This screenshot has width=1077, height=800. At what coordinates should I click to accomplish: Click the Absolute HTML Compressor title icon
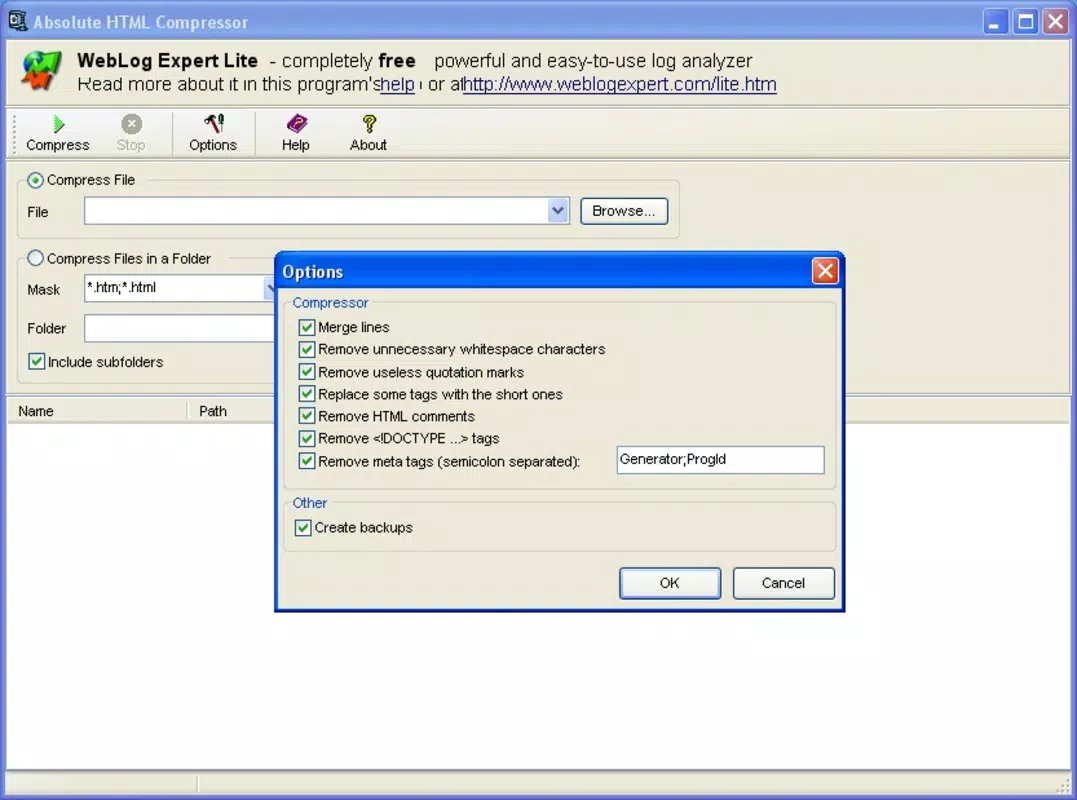point(18,21)
